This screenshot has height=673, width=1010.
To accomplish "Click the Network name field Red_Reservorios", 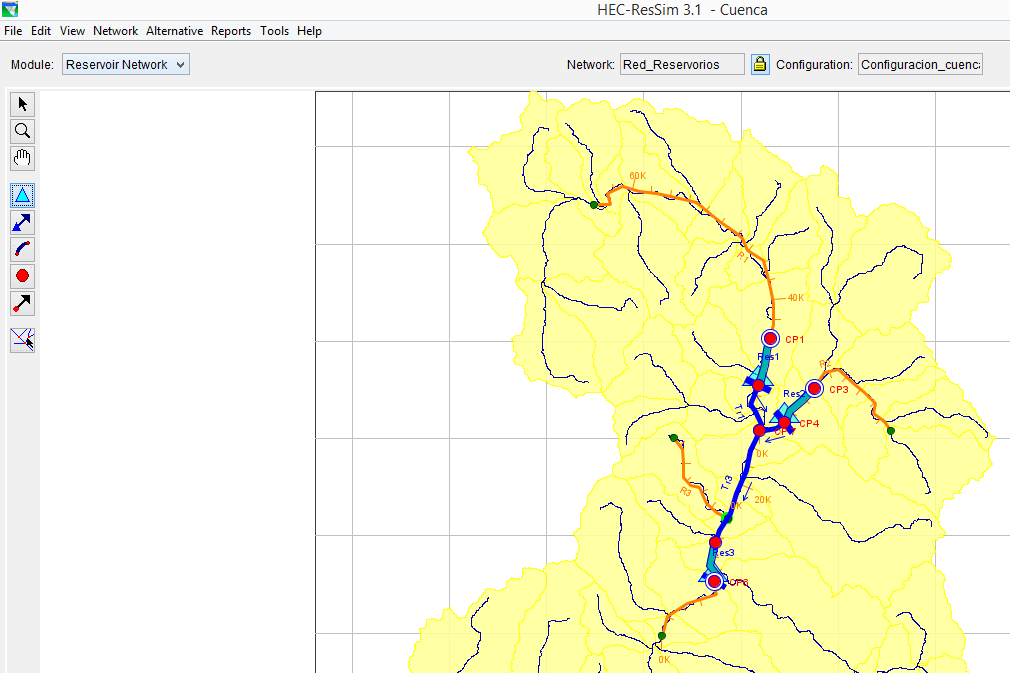I will (682, 64).
